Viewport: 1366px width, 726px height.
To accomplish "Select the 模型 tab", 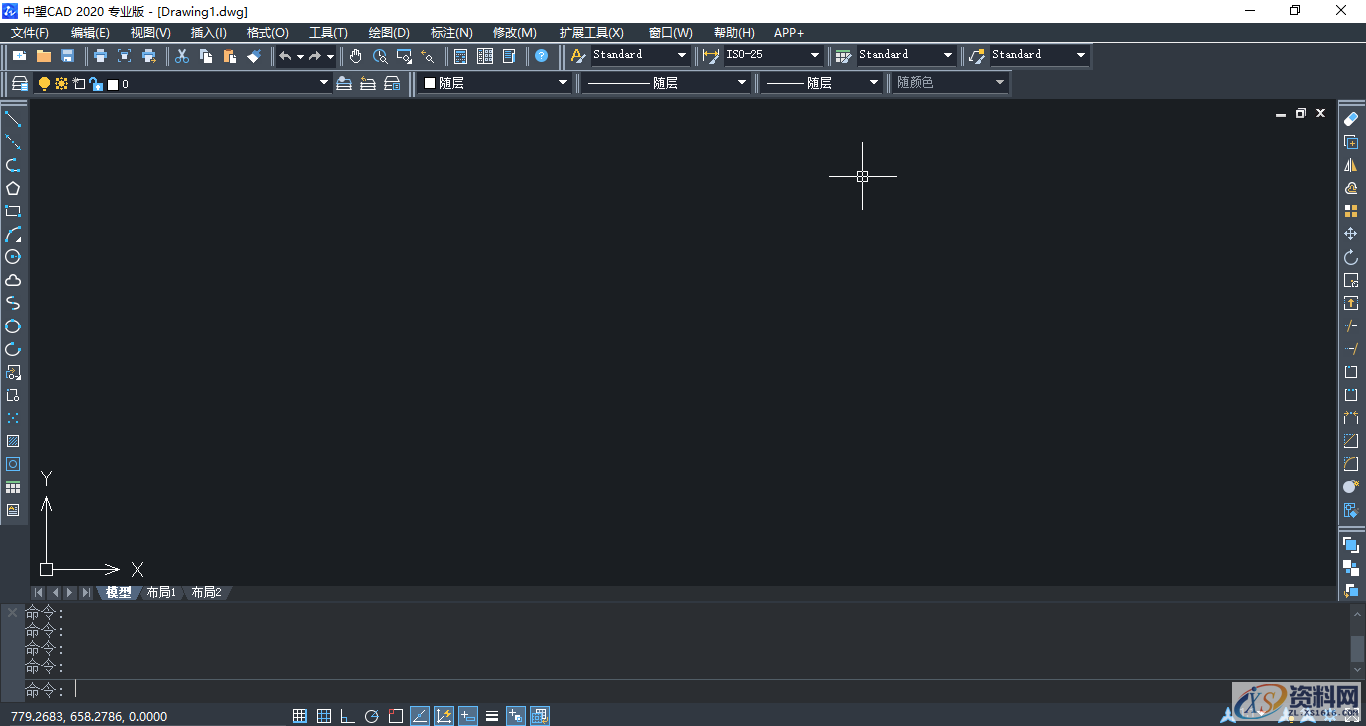I will (x=118, y=593).
